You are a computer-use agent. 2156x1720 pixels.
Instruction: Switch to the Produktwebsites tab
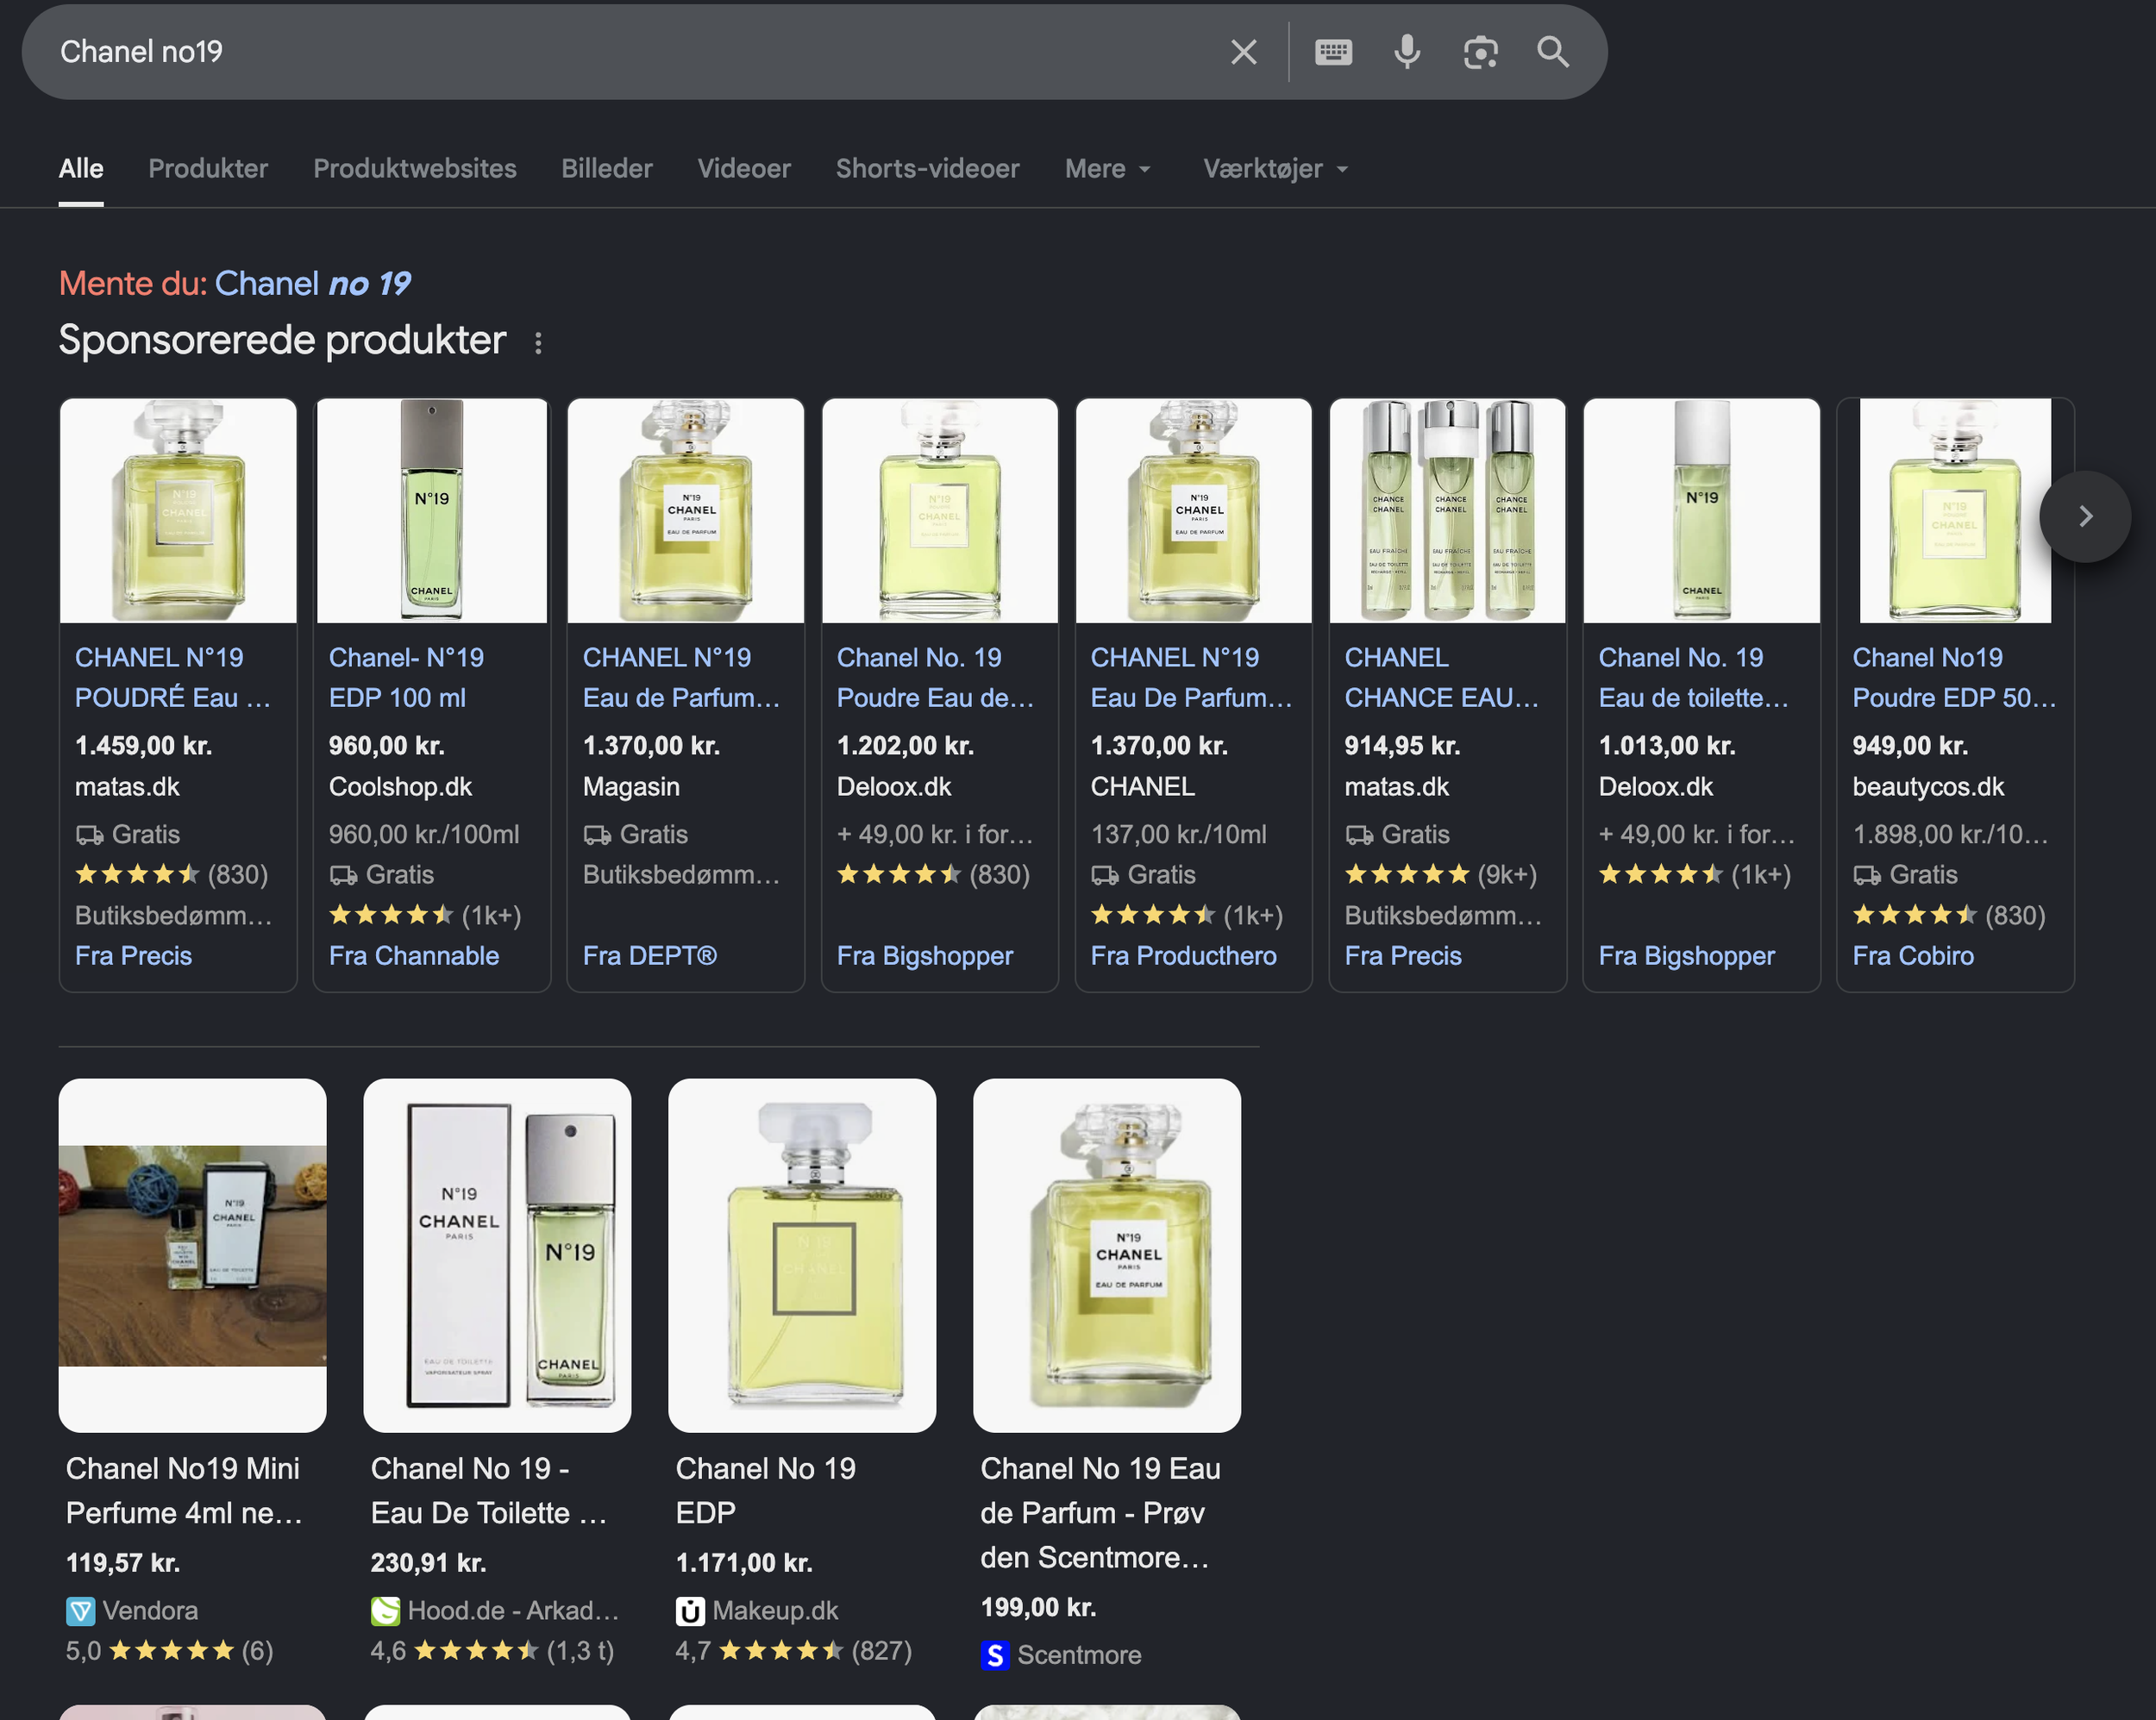click(415, 169)
